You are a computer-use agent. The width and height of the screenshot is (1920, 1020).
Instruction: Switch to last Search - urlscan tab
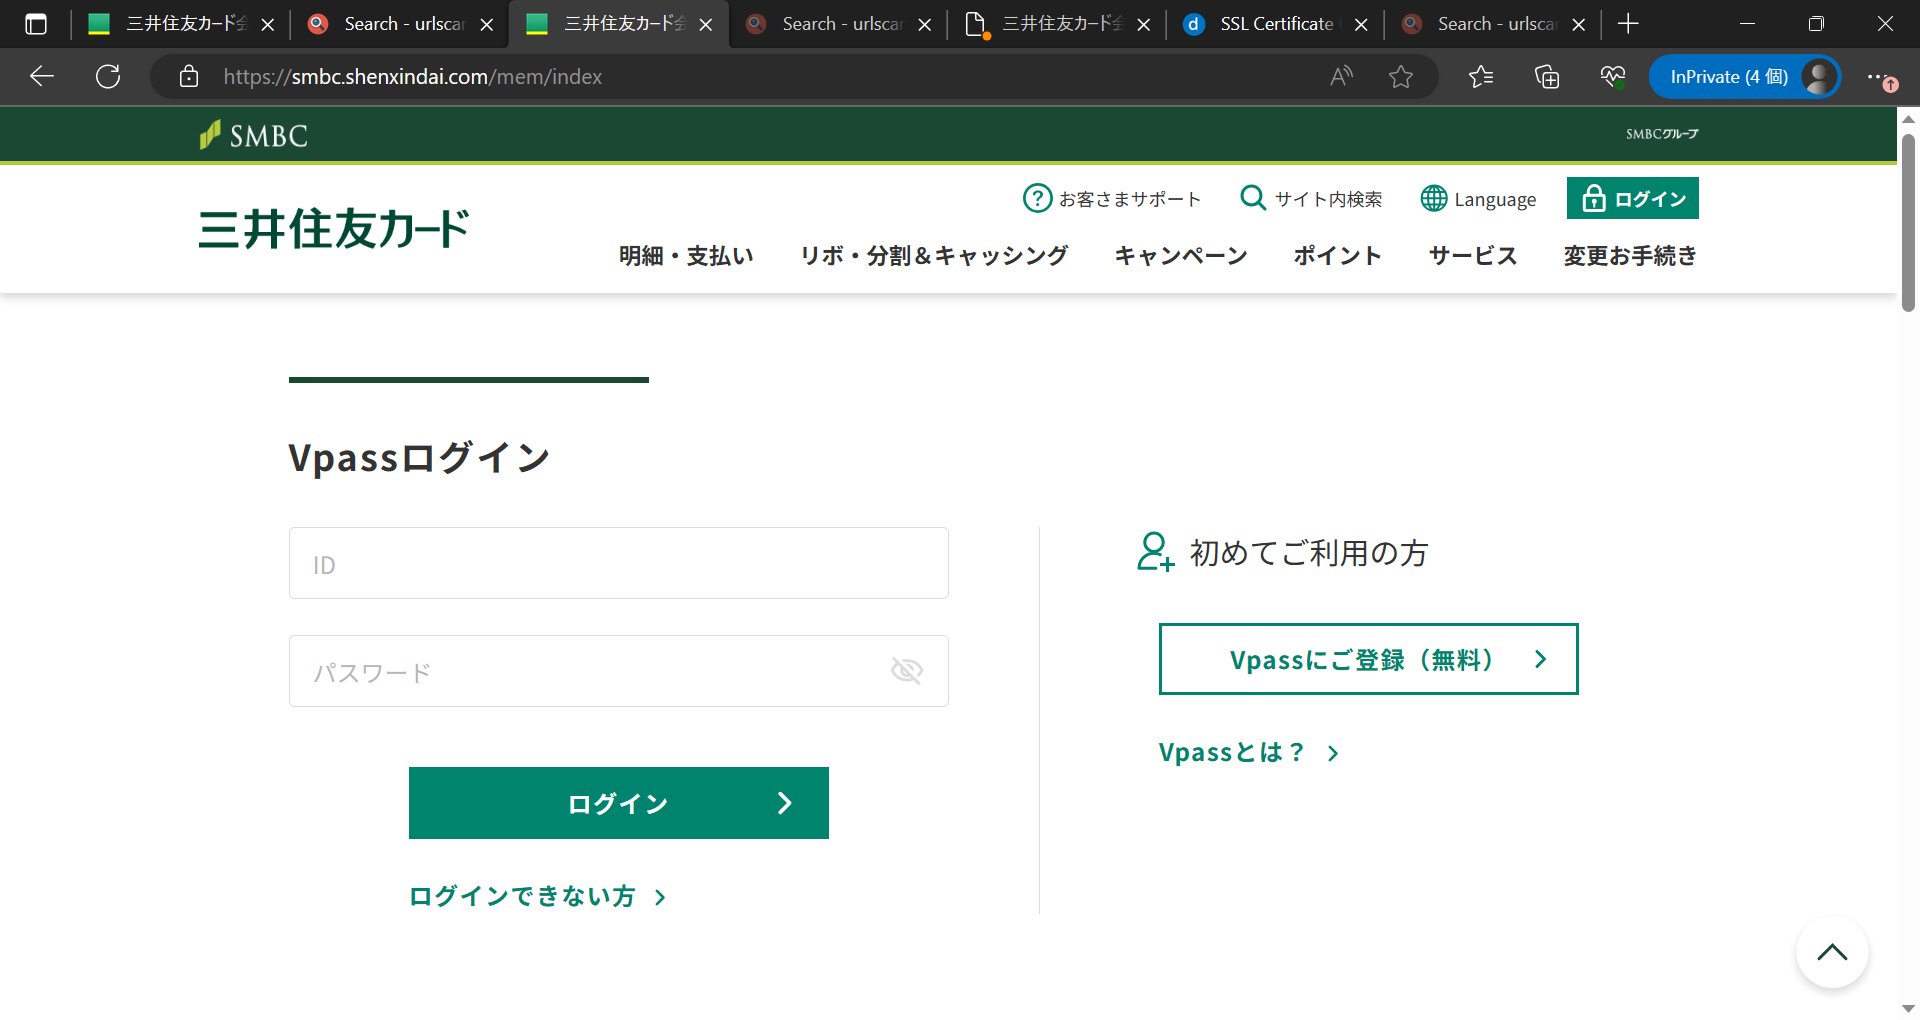pyautogui.click(x=1494, y=24)
